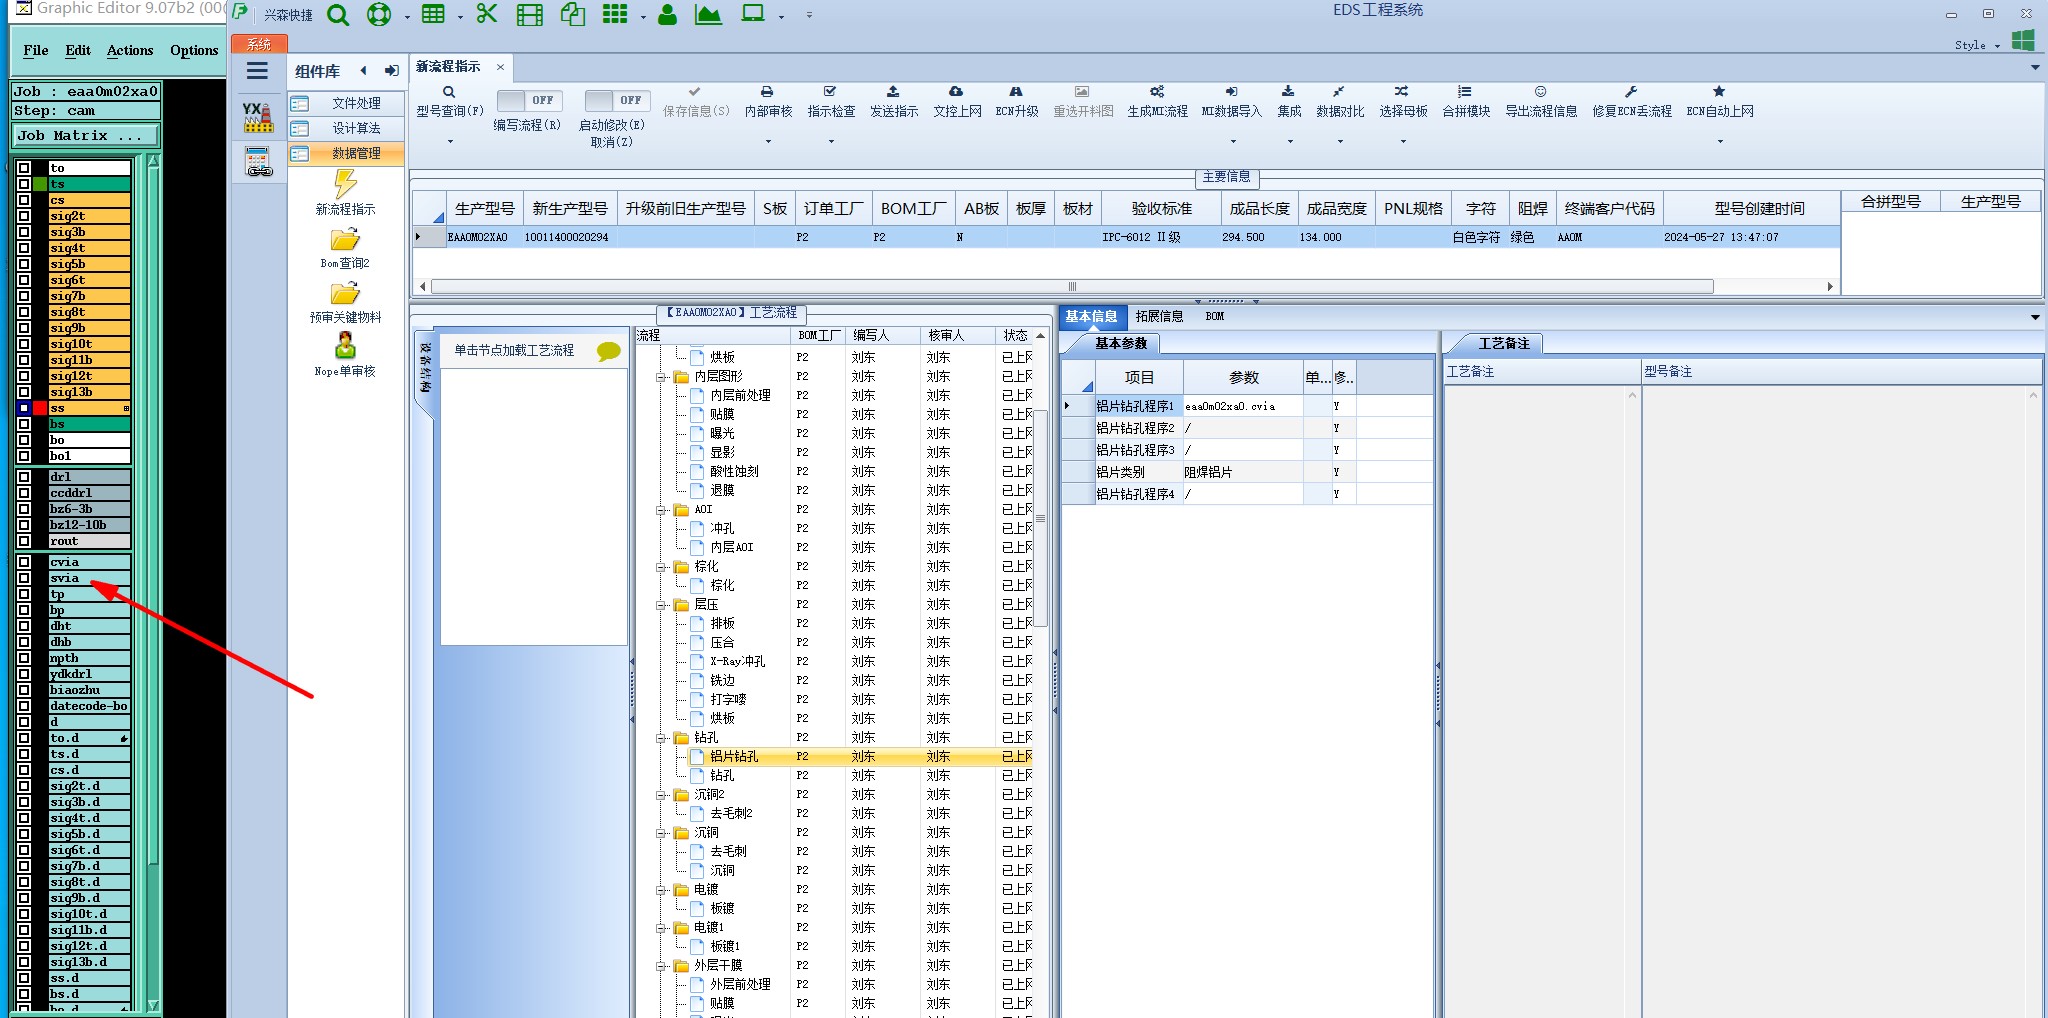
Task: Open the Options menu in Graphic Editor
Action: tap(194, 50)
